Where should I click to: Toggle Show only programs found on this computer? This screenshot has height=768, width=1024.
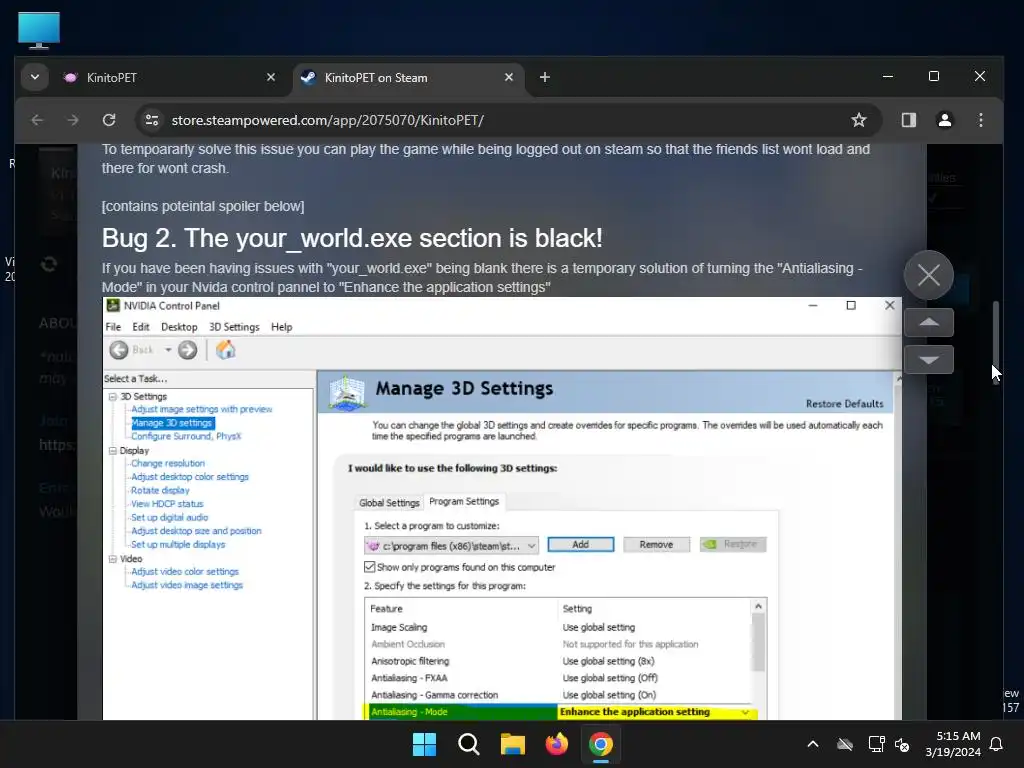click(x=370, y=567)
